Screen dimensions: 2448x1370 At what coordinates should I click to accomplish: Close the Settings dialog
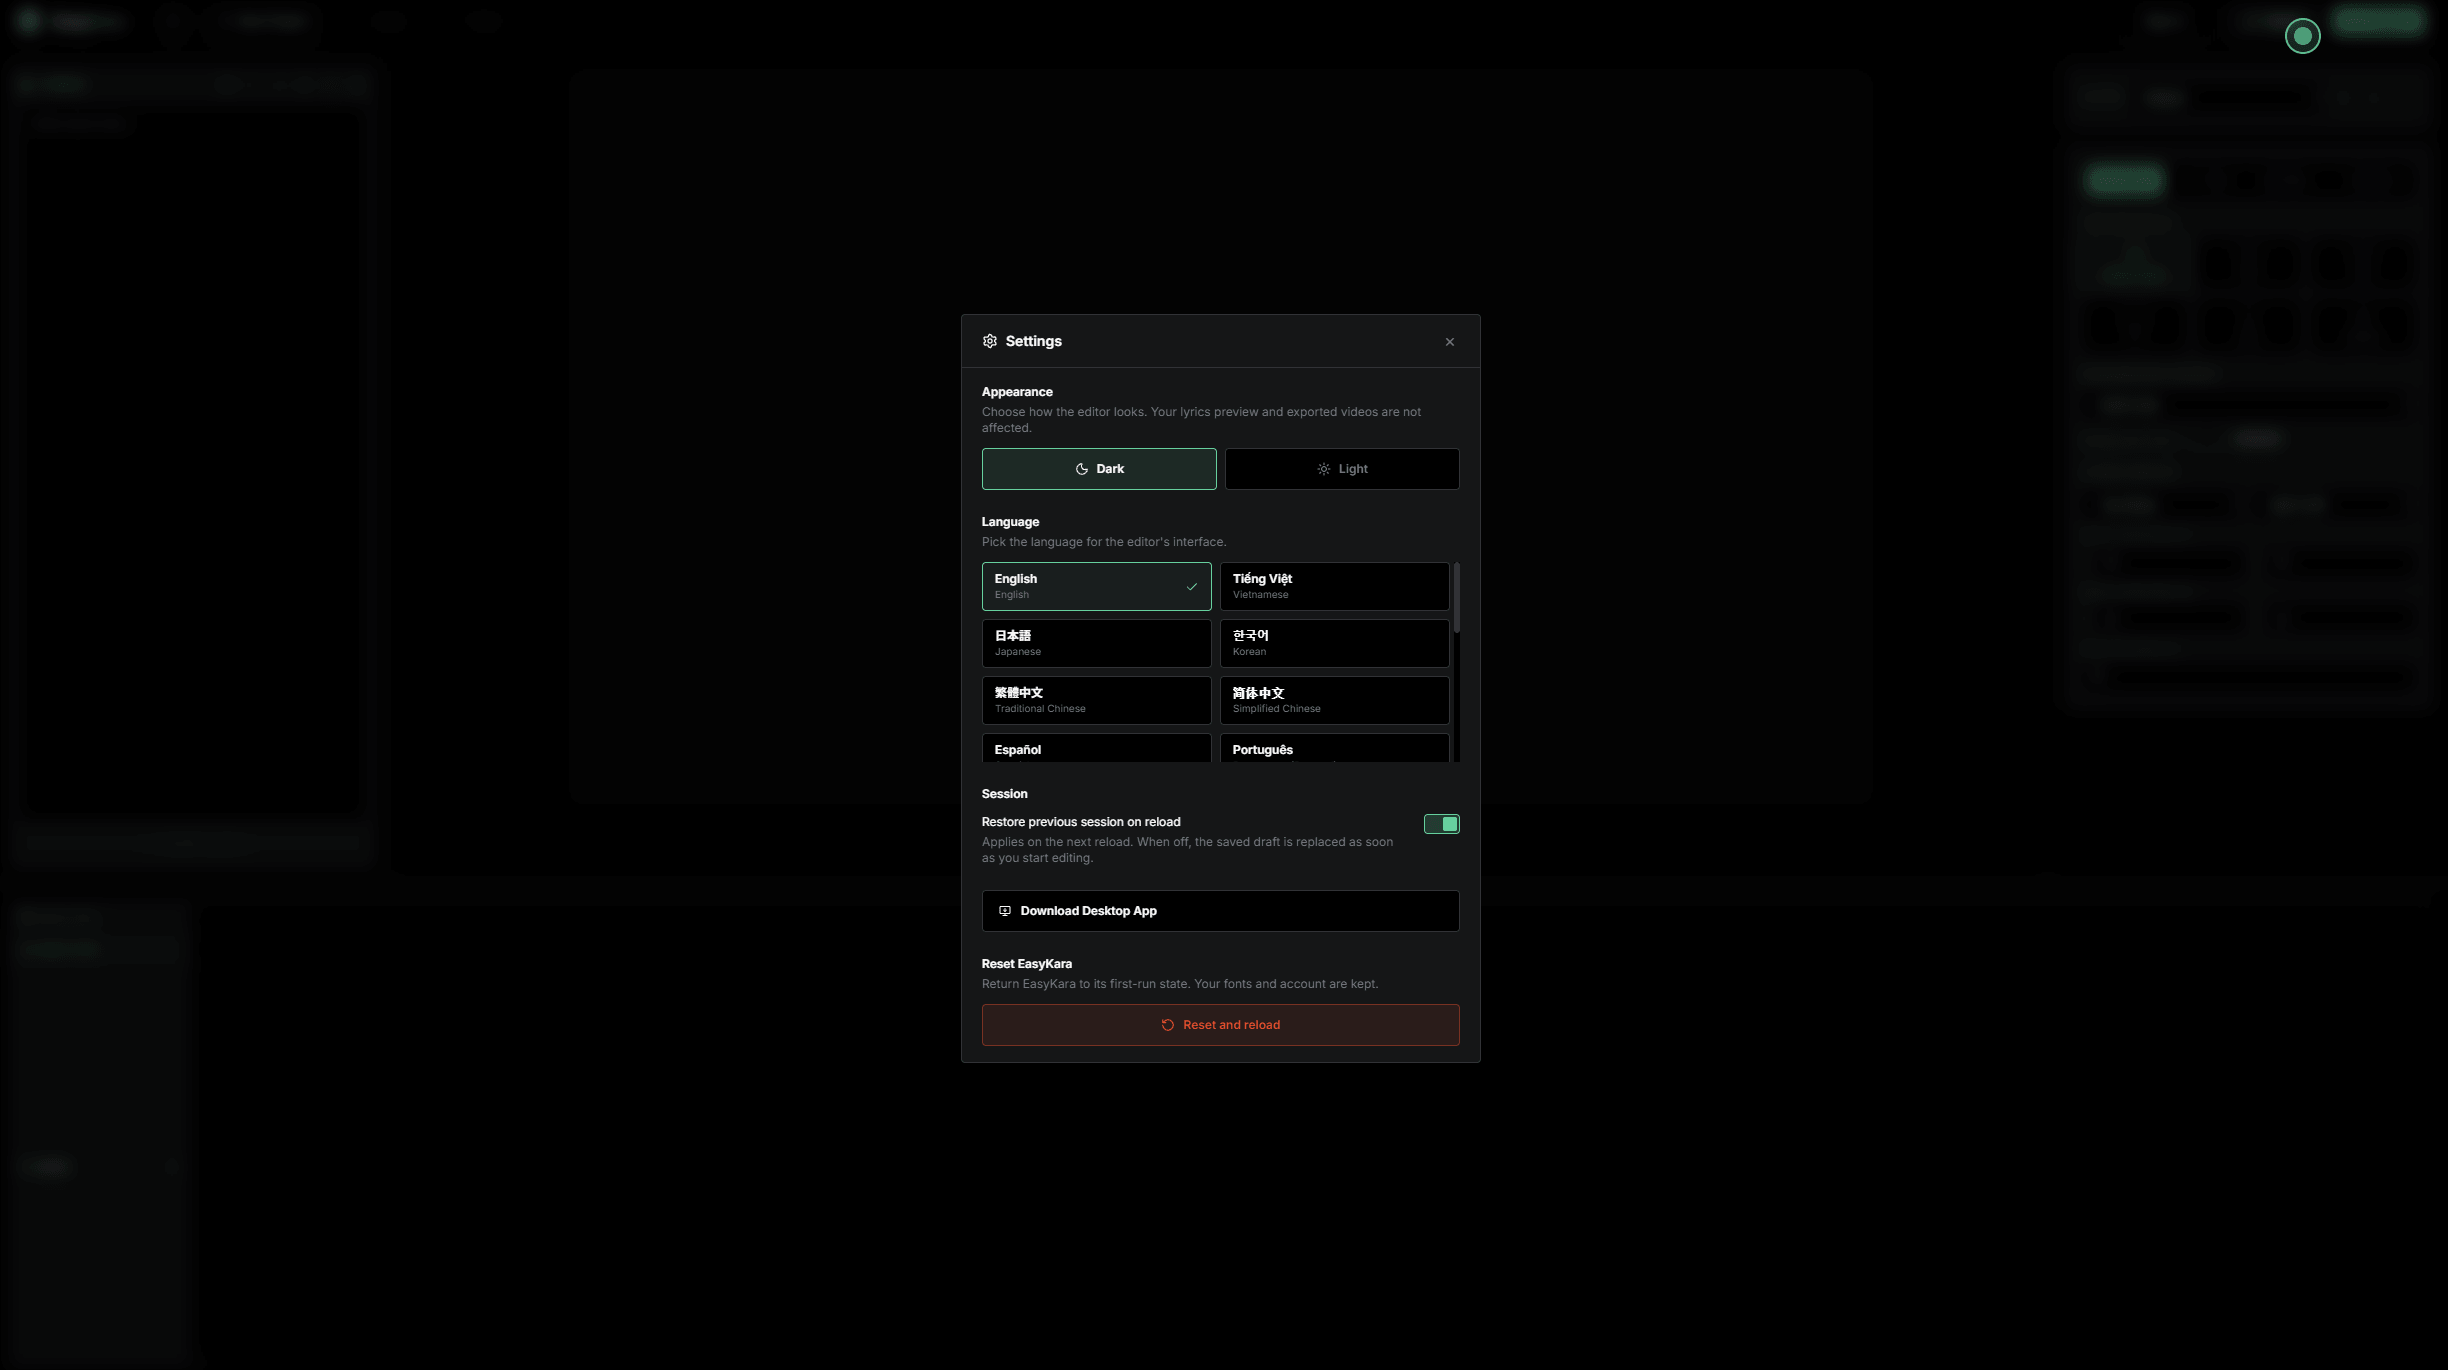tap(1449, 342)
